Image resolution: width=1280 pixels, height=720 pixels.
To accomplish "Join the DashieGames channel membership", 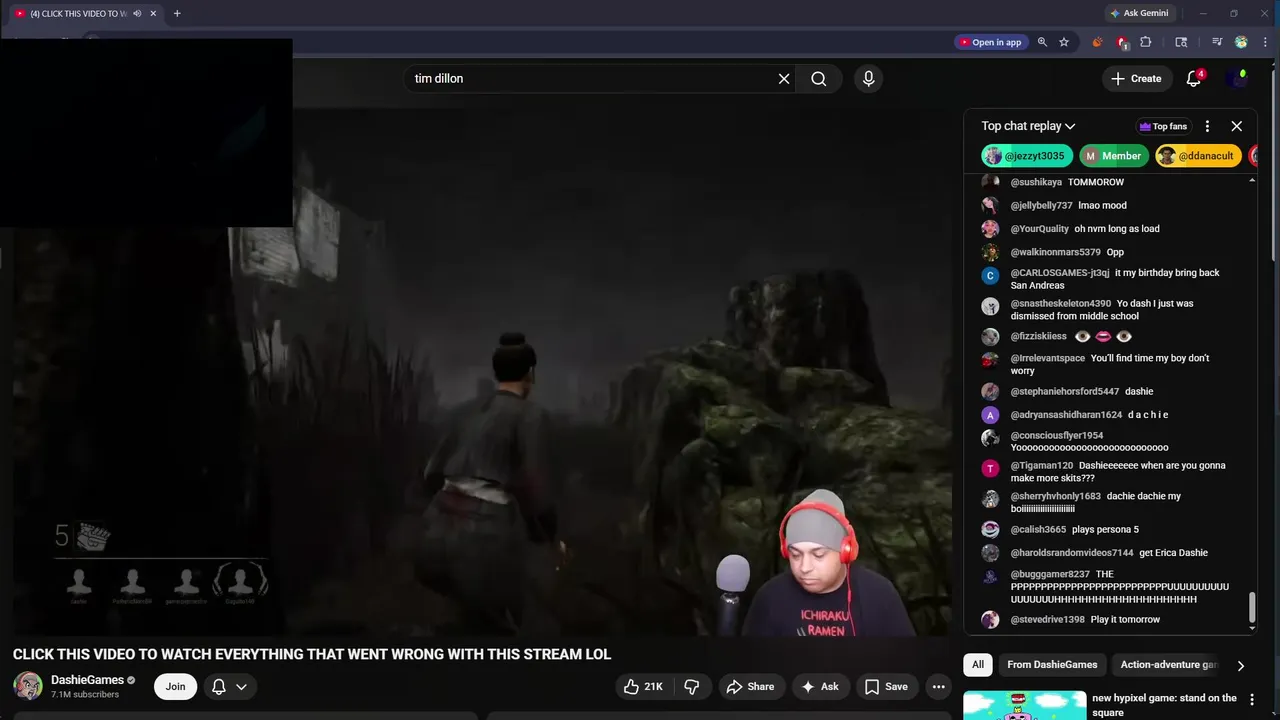I will [x=175, y=687].
